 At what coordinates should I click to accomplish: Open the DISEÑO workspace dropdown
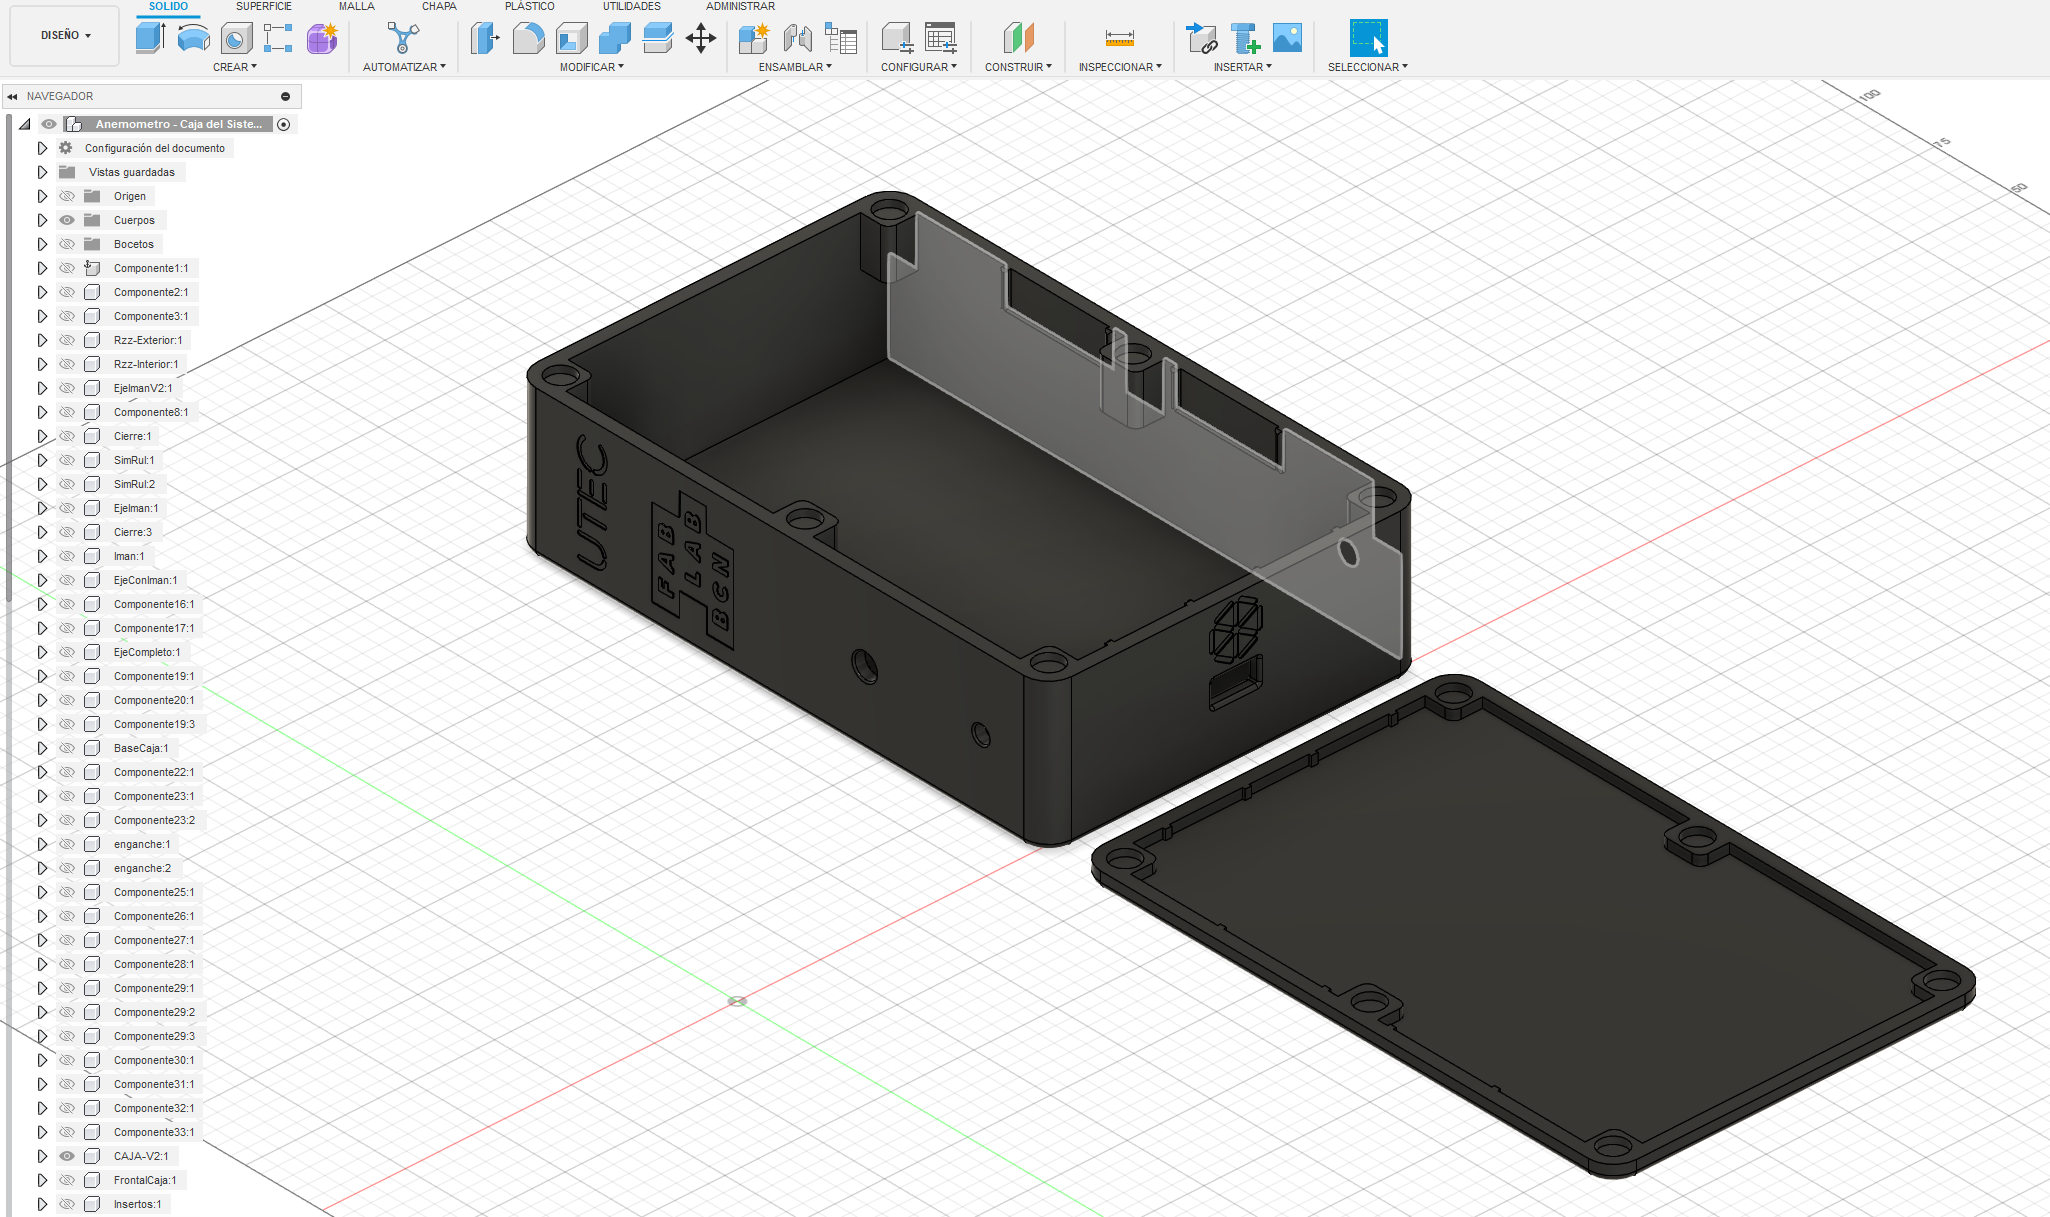(x=65, y=35)
